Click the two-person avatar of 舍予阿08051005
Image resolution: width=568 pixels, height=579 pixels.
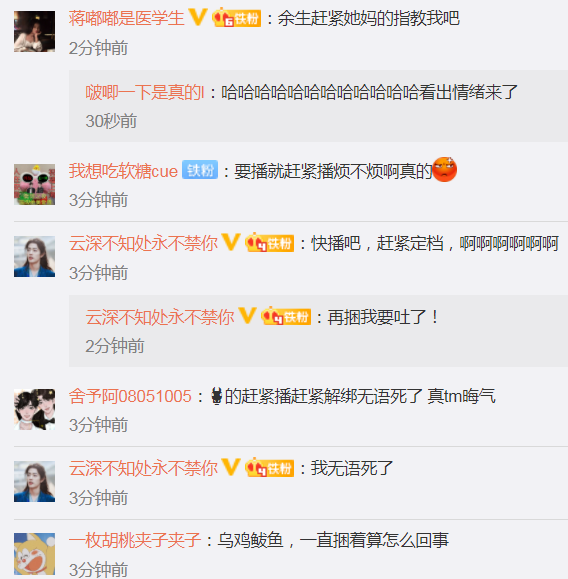34,410
